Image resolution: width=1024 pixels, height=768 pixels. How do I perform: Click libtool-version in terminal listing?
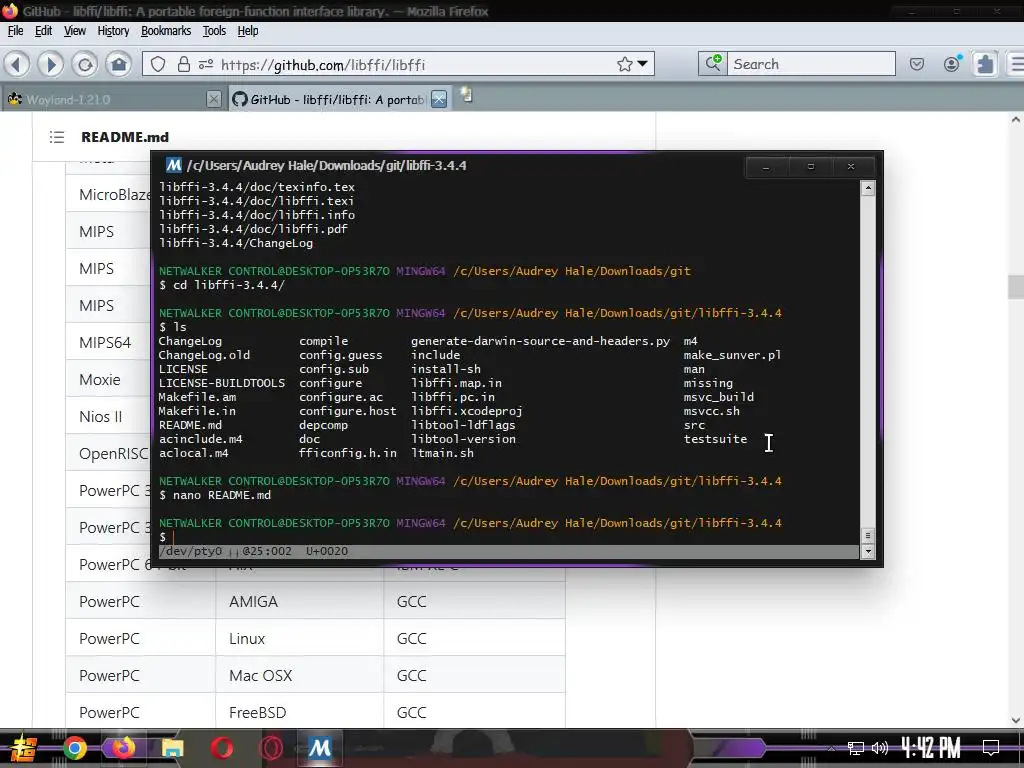tap(463, 439)
